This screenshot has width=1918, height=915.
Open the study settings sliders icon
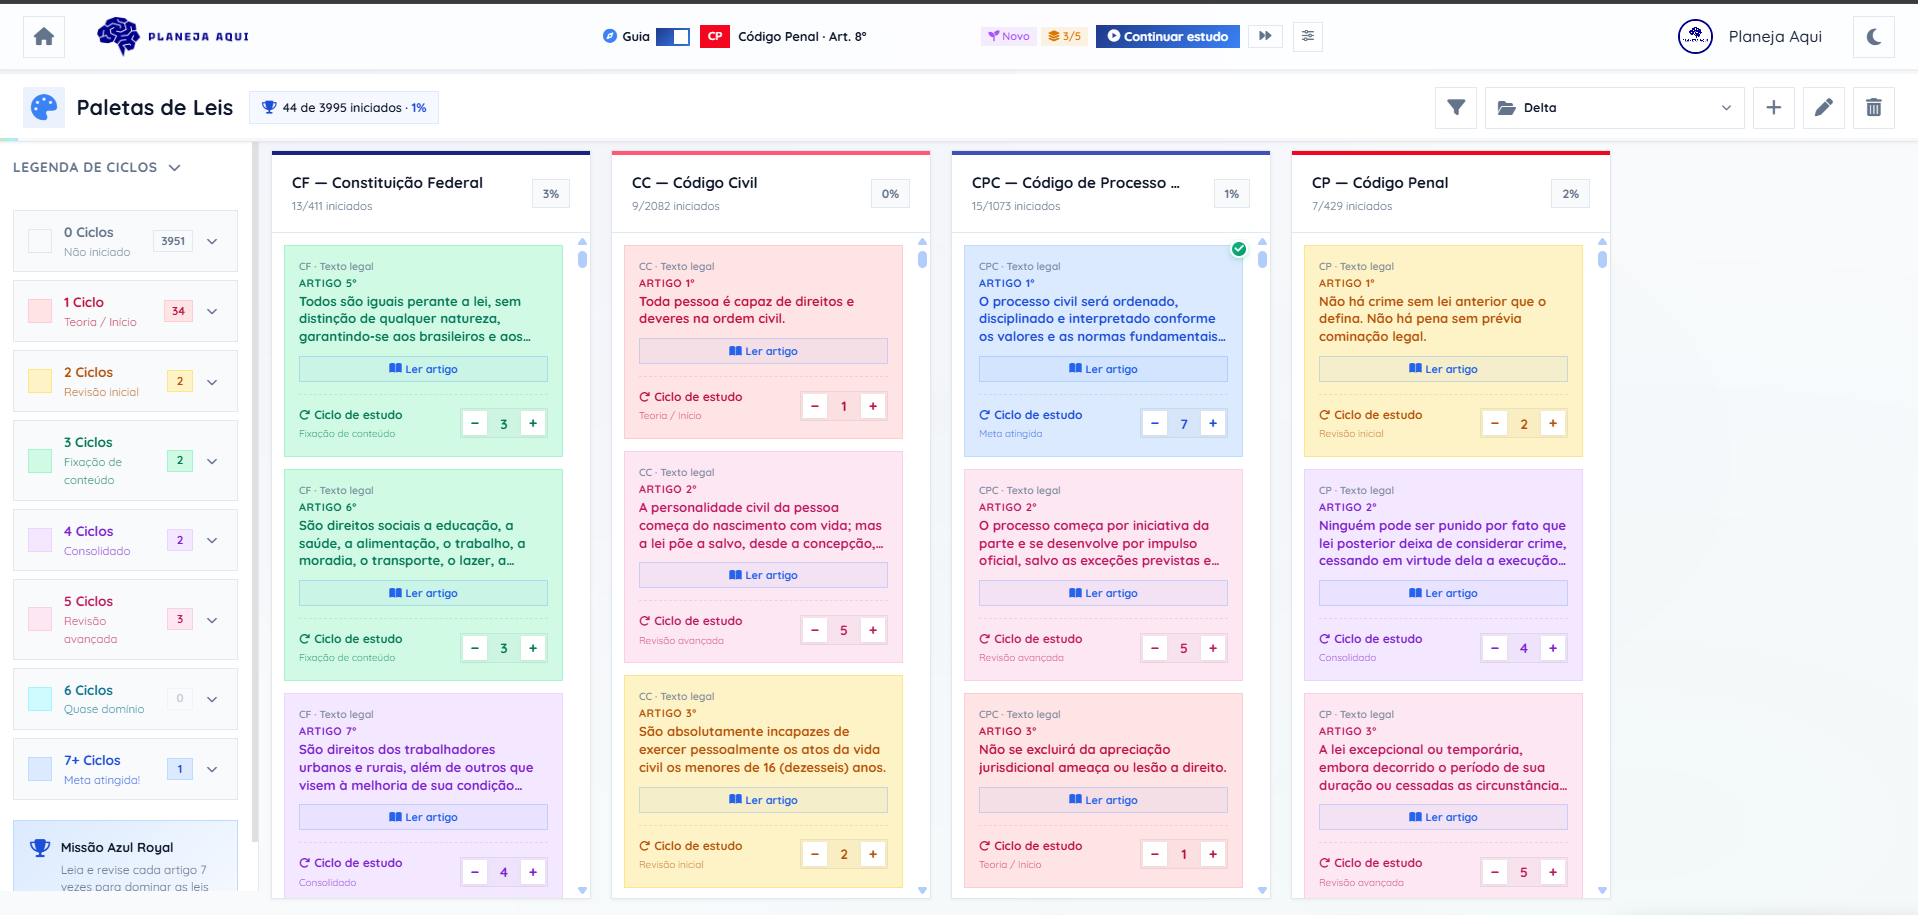1308,36
